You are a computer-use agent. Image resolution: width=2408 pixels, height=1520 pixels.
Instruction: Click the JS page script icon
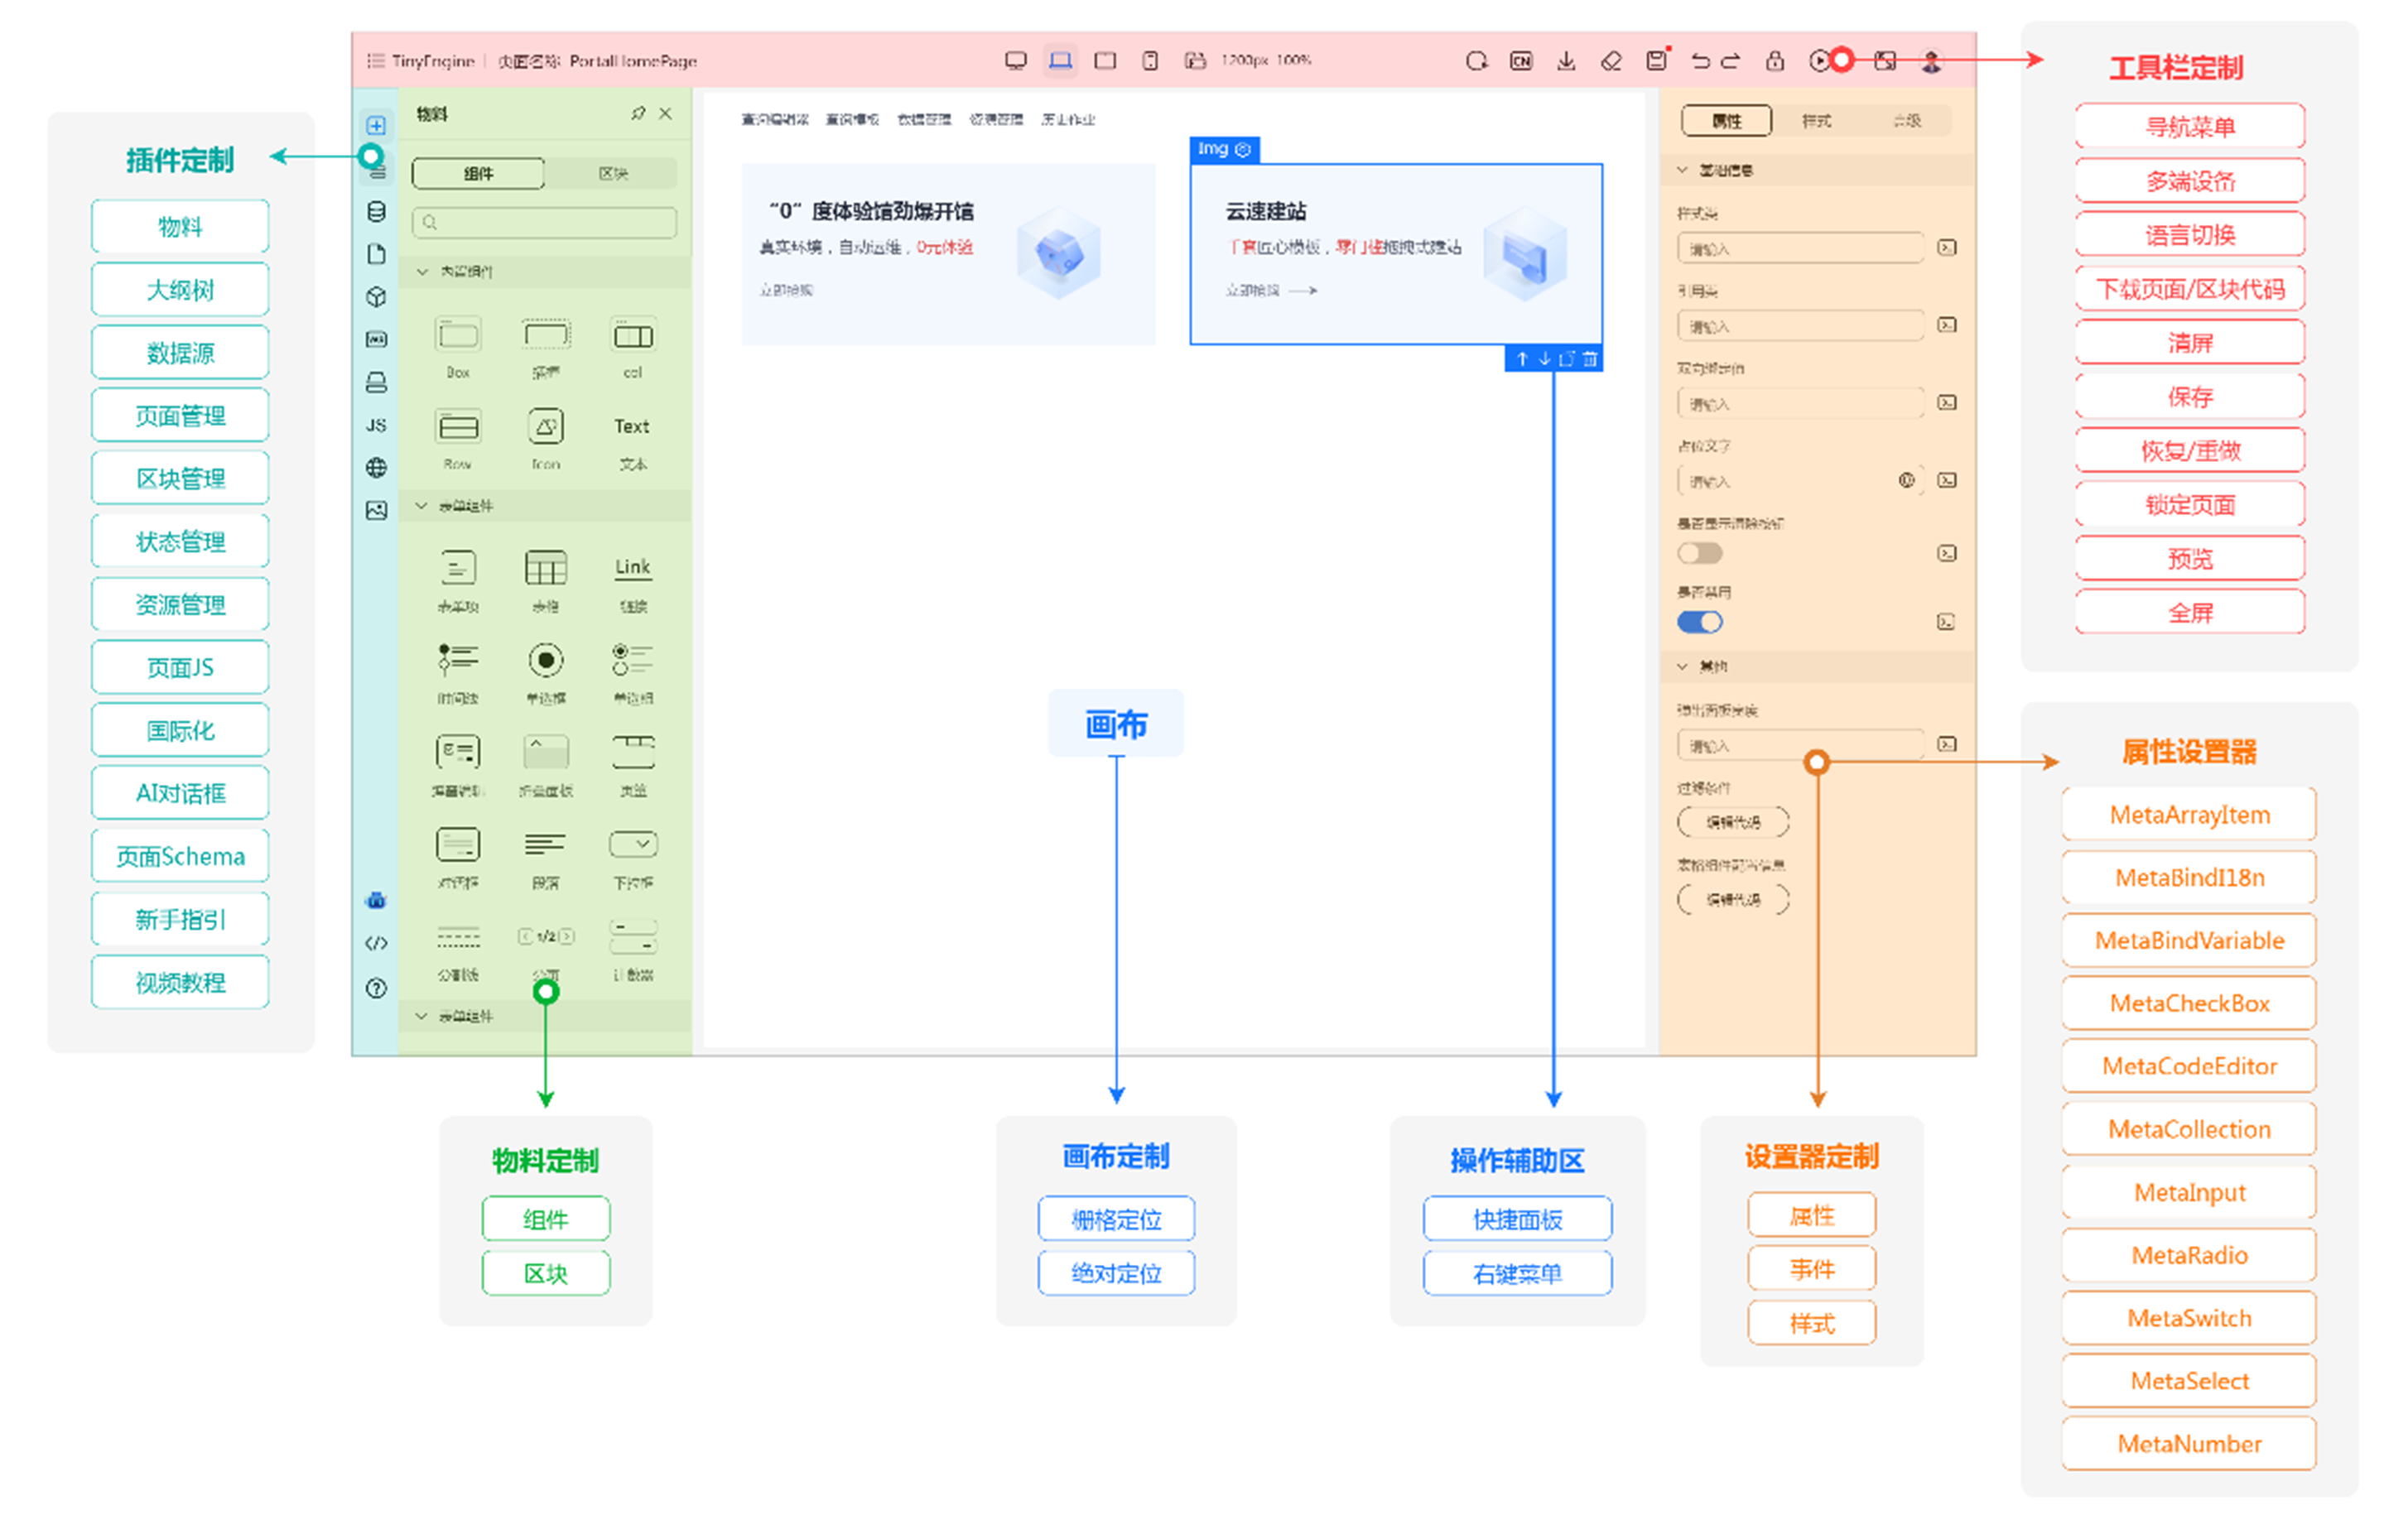click(376, 425)
